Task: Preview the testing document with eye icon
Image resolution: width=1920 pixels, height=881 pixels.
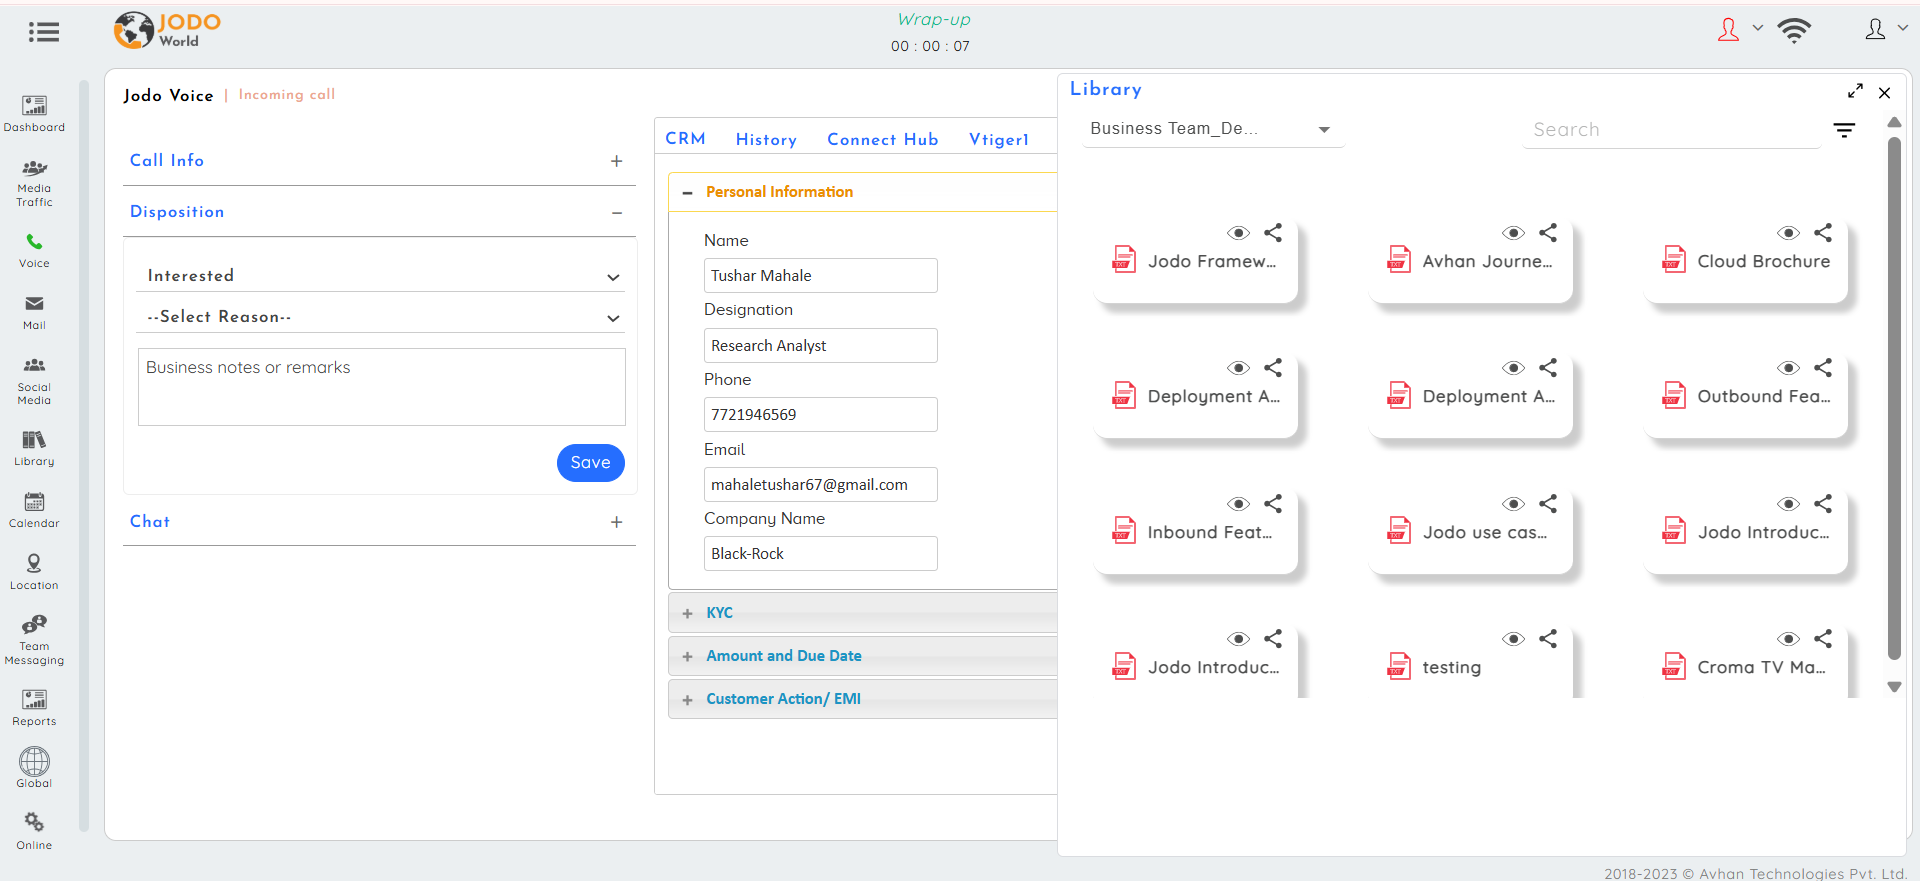Action: (1514, 639)
